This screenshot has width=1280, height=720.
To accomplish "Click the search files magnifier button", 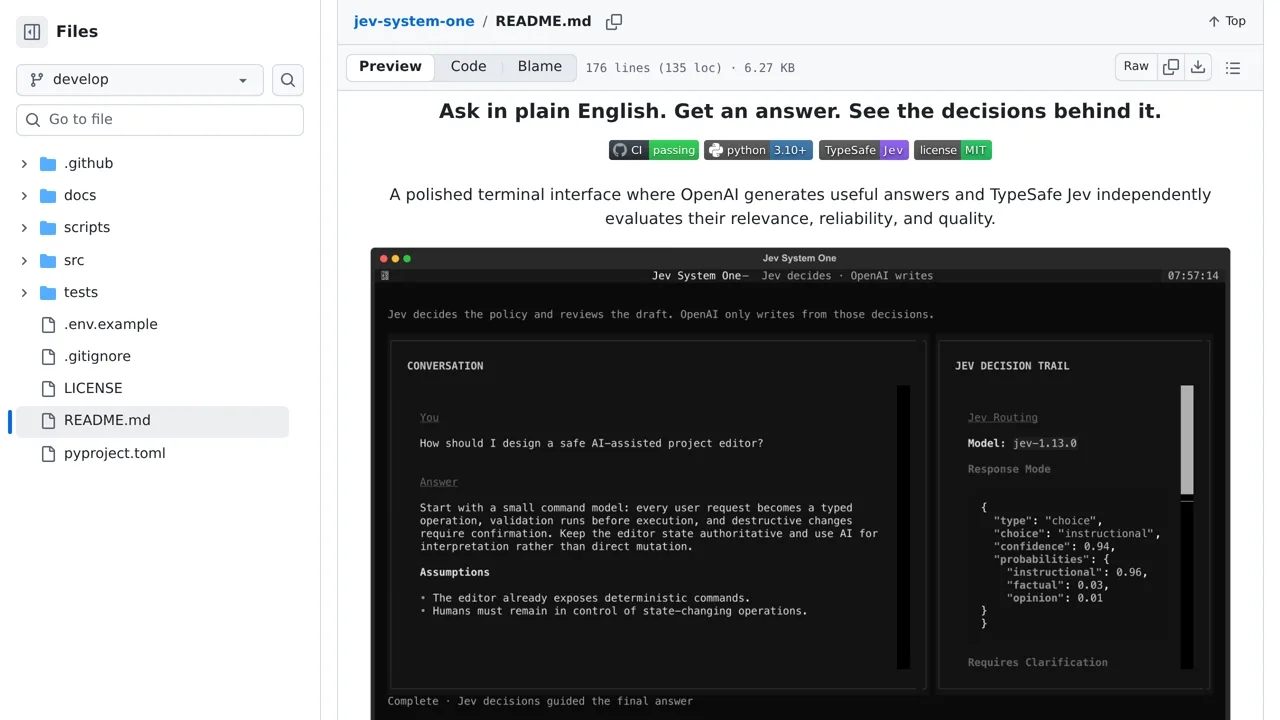I will (x=288, y=80).
